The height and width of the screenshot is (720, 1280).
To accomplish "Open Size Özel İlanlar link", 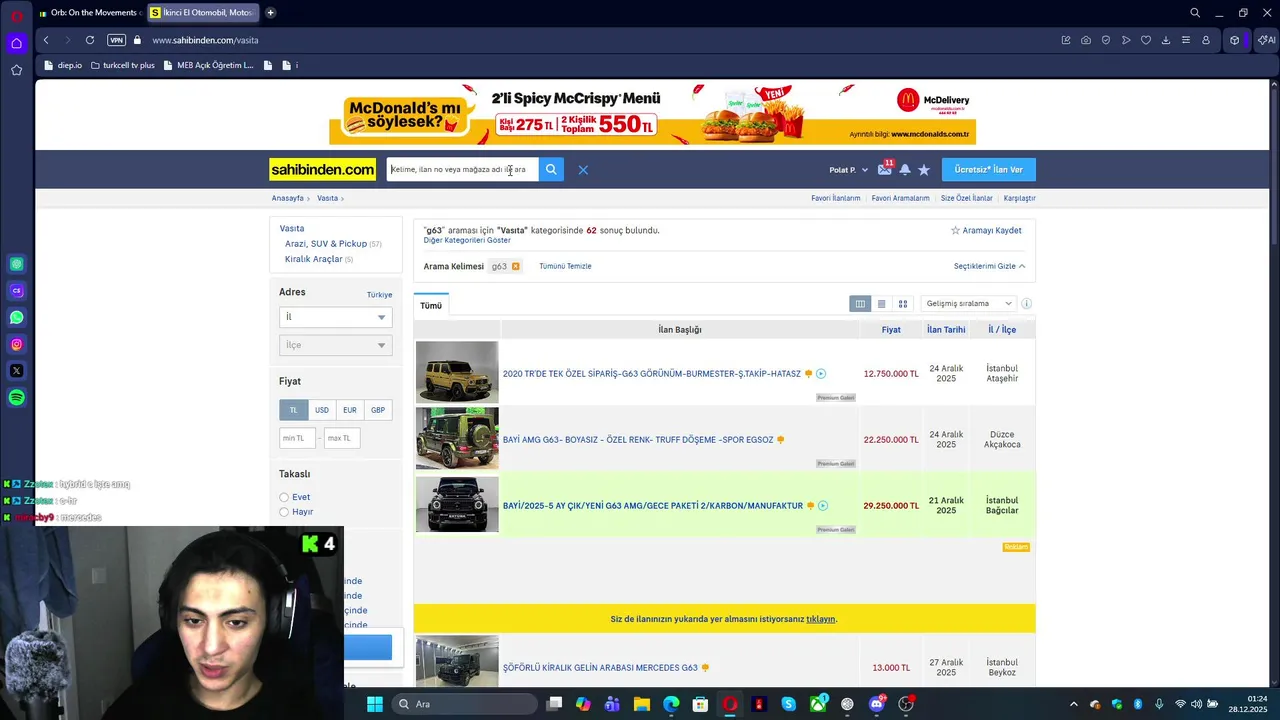I will click(x=967, y=198).
